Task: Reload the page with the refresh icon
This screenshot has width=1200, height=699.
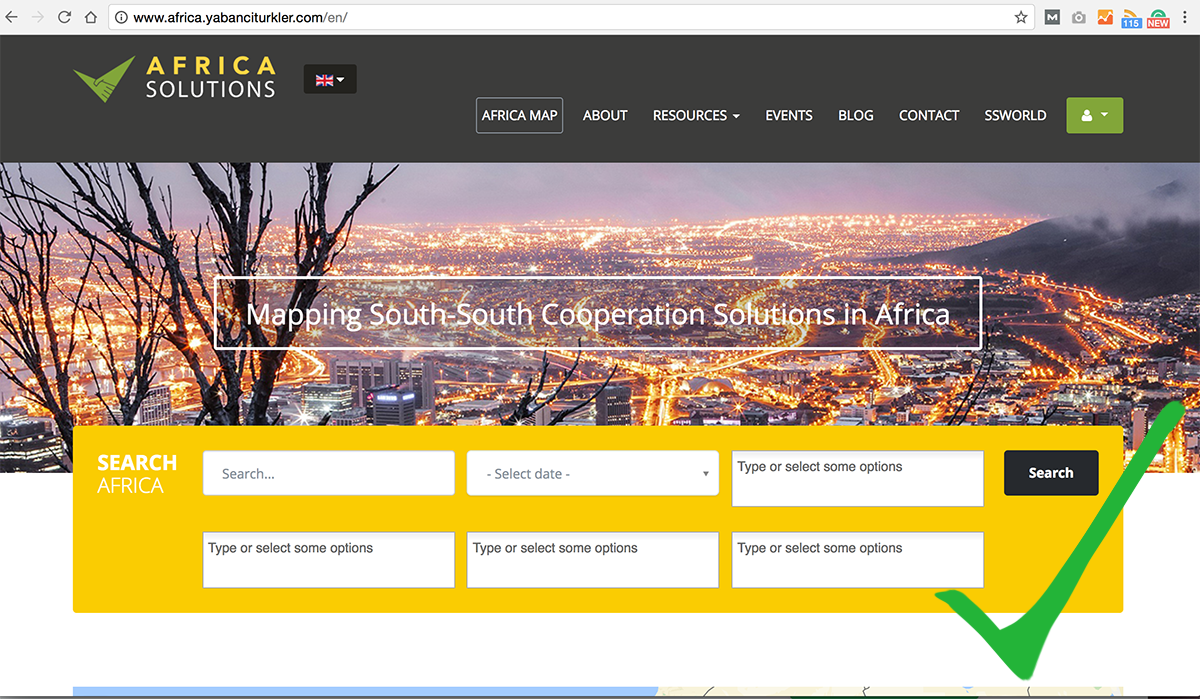Action: (x=64, y=17)
